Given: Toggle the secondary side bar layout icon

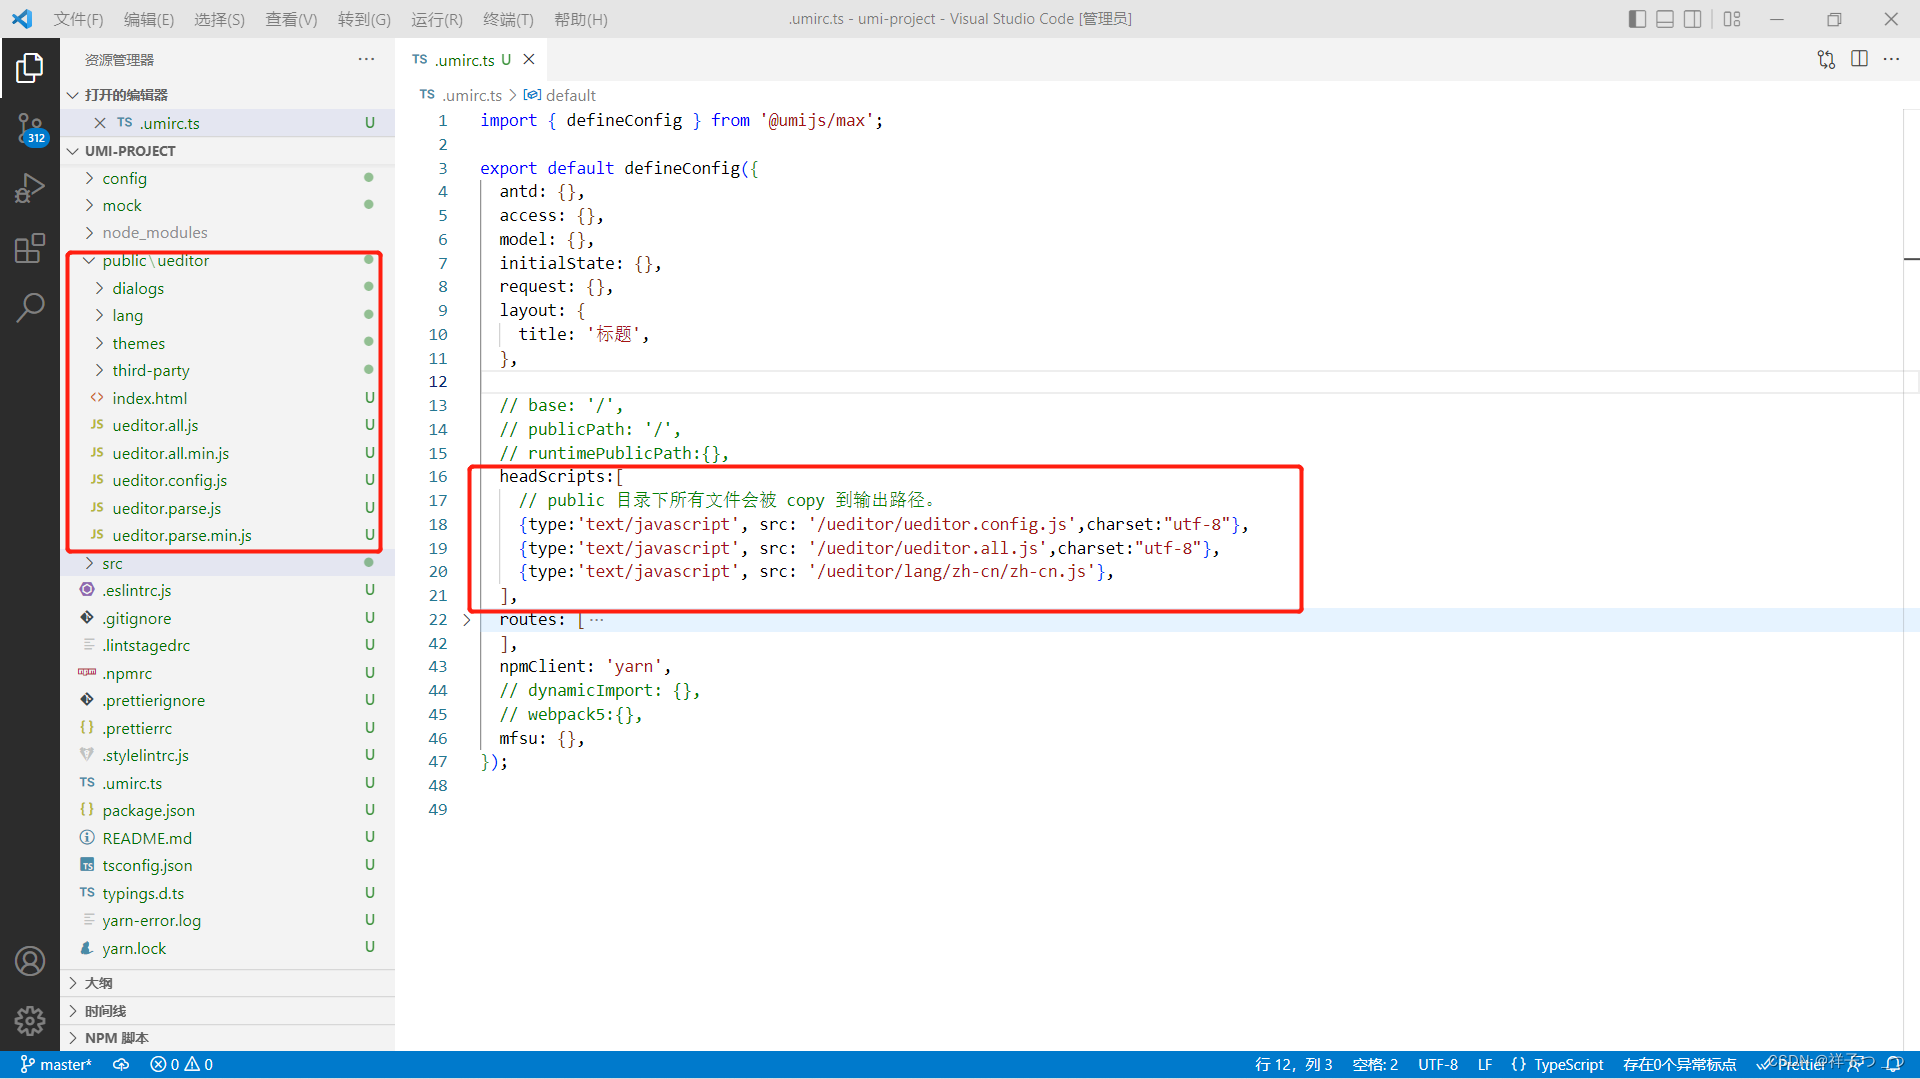Looking at the screenshot, I should click(x=1693, y=19).
